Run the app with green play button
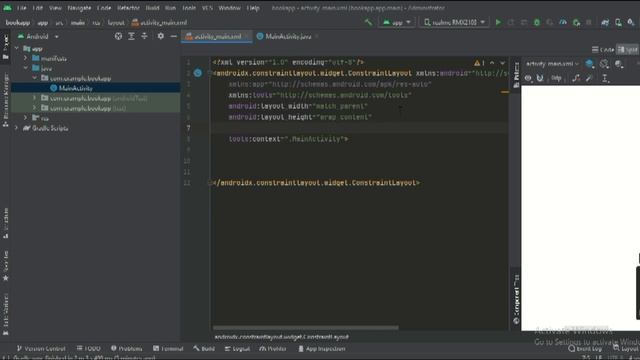Screen dimensions: 640x360 pos(498,22)
